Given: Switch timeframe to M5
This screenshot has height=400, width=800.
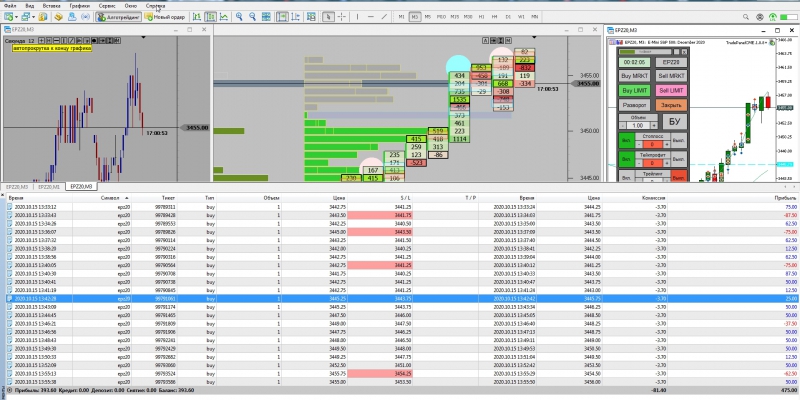Looking at the screenshot, I should tap(428, 17).
